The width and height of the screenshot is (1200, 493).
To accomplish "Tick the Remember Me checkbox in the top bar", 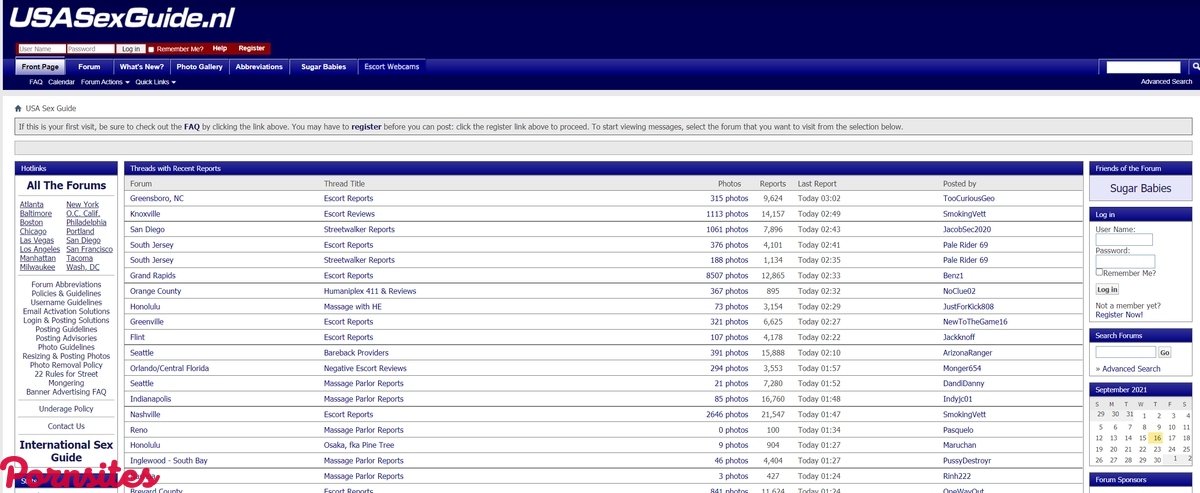I will tap(151, 49).
